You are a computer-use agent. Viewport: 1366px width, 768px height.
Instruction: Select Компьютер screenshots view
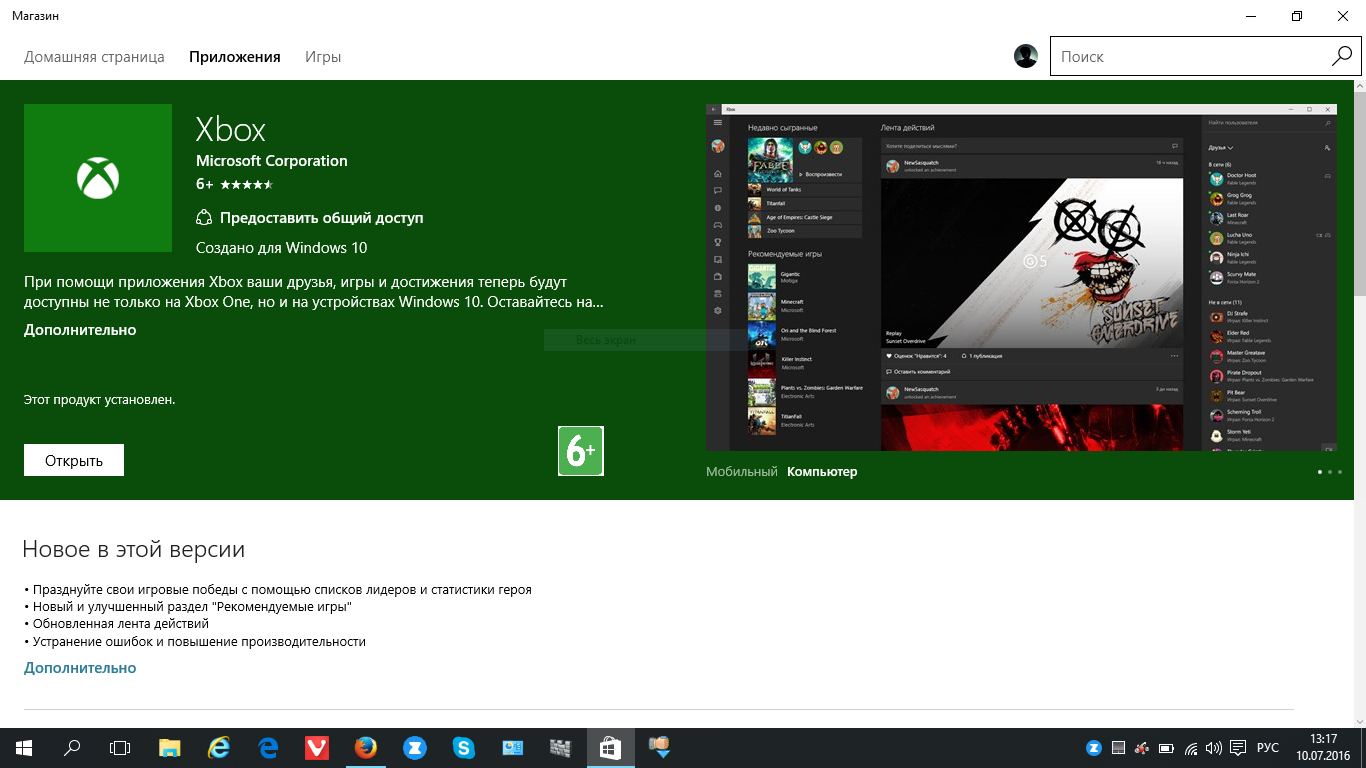(822, 472)
